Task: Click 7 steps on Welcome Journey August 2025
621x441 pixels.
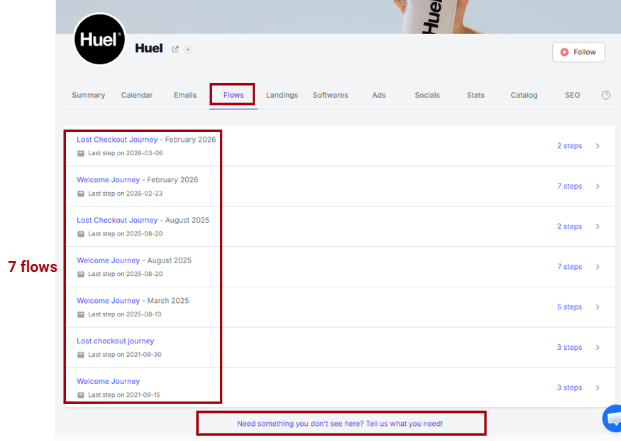Action: [570, 267]
